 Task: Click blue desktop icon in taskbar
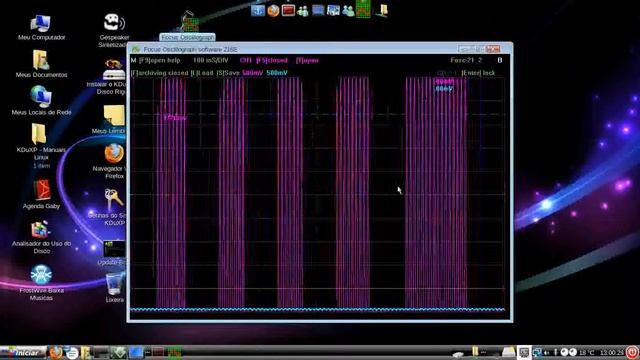point(136,352)
